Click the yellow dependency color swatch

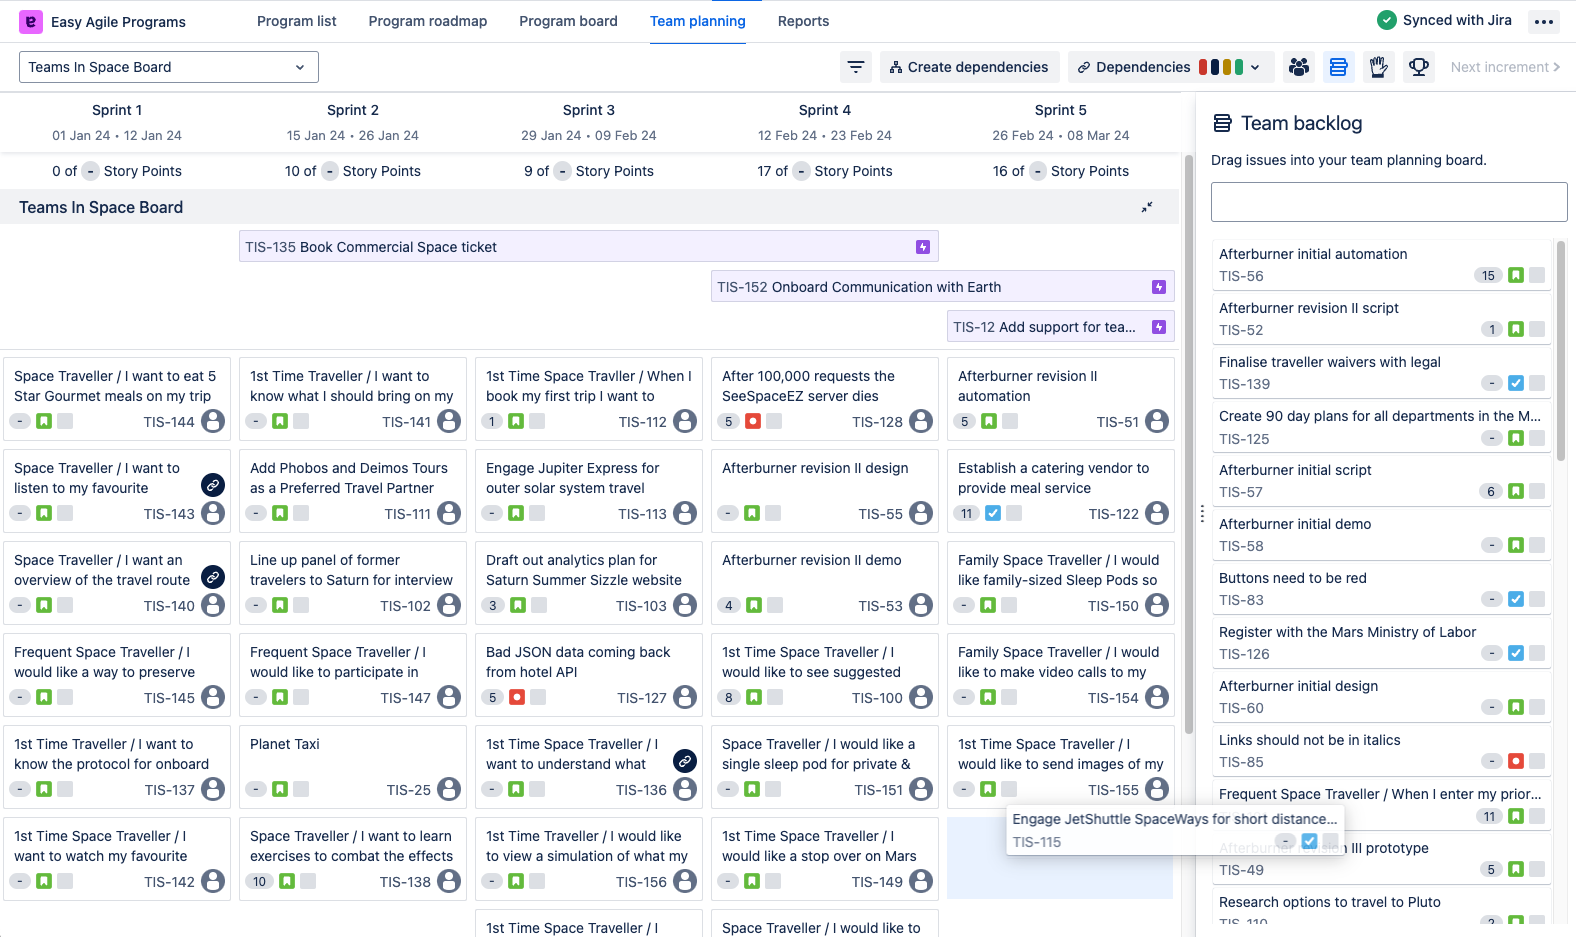1227,67
